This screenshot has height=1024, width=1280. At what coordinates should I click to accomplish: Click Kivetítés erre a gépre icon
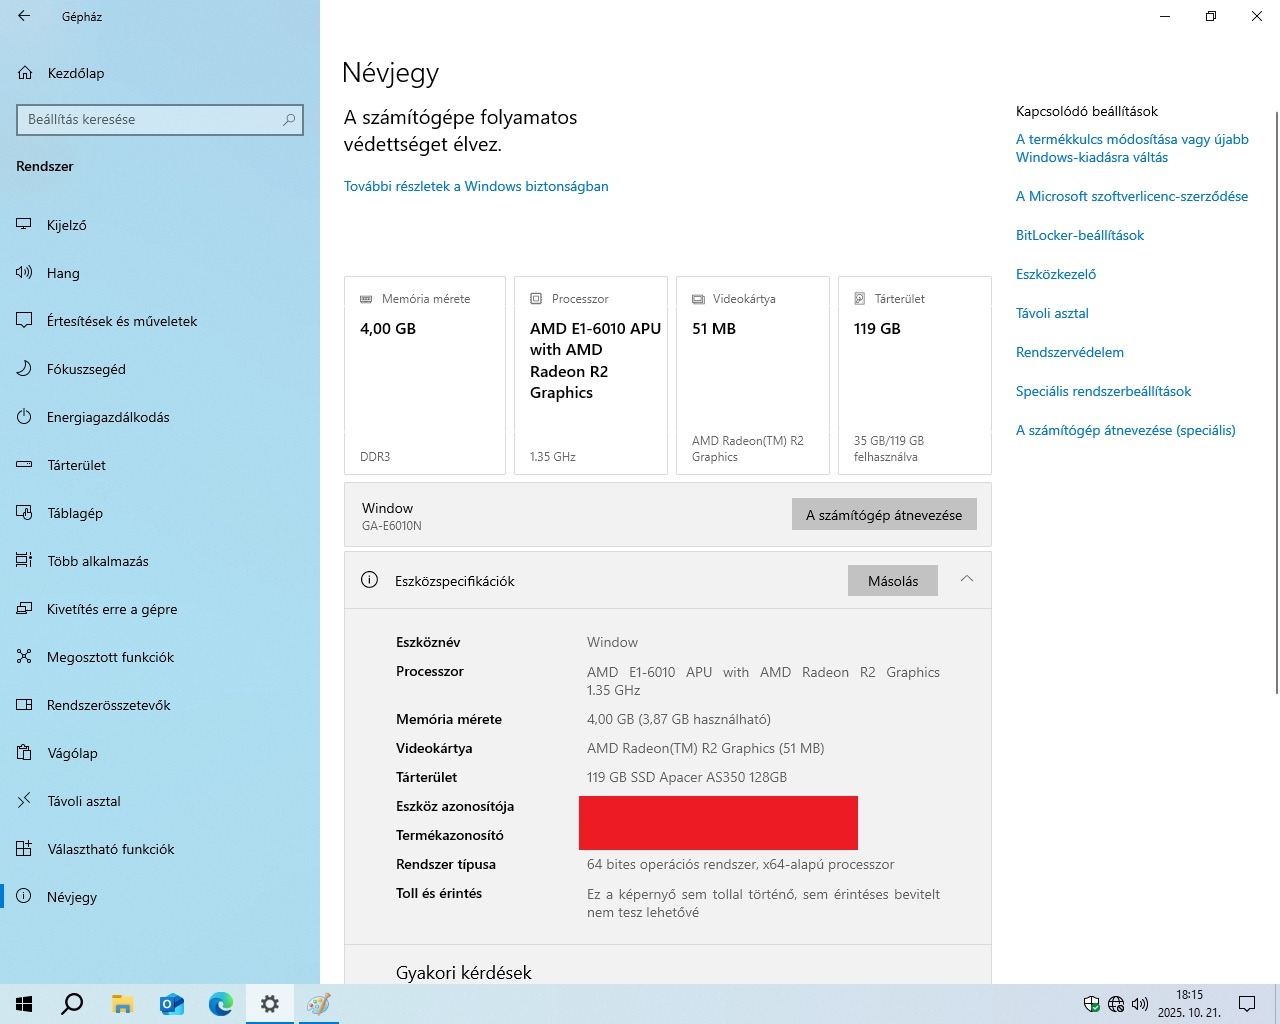[x=25, y=609]
